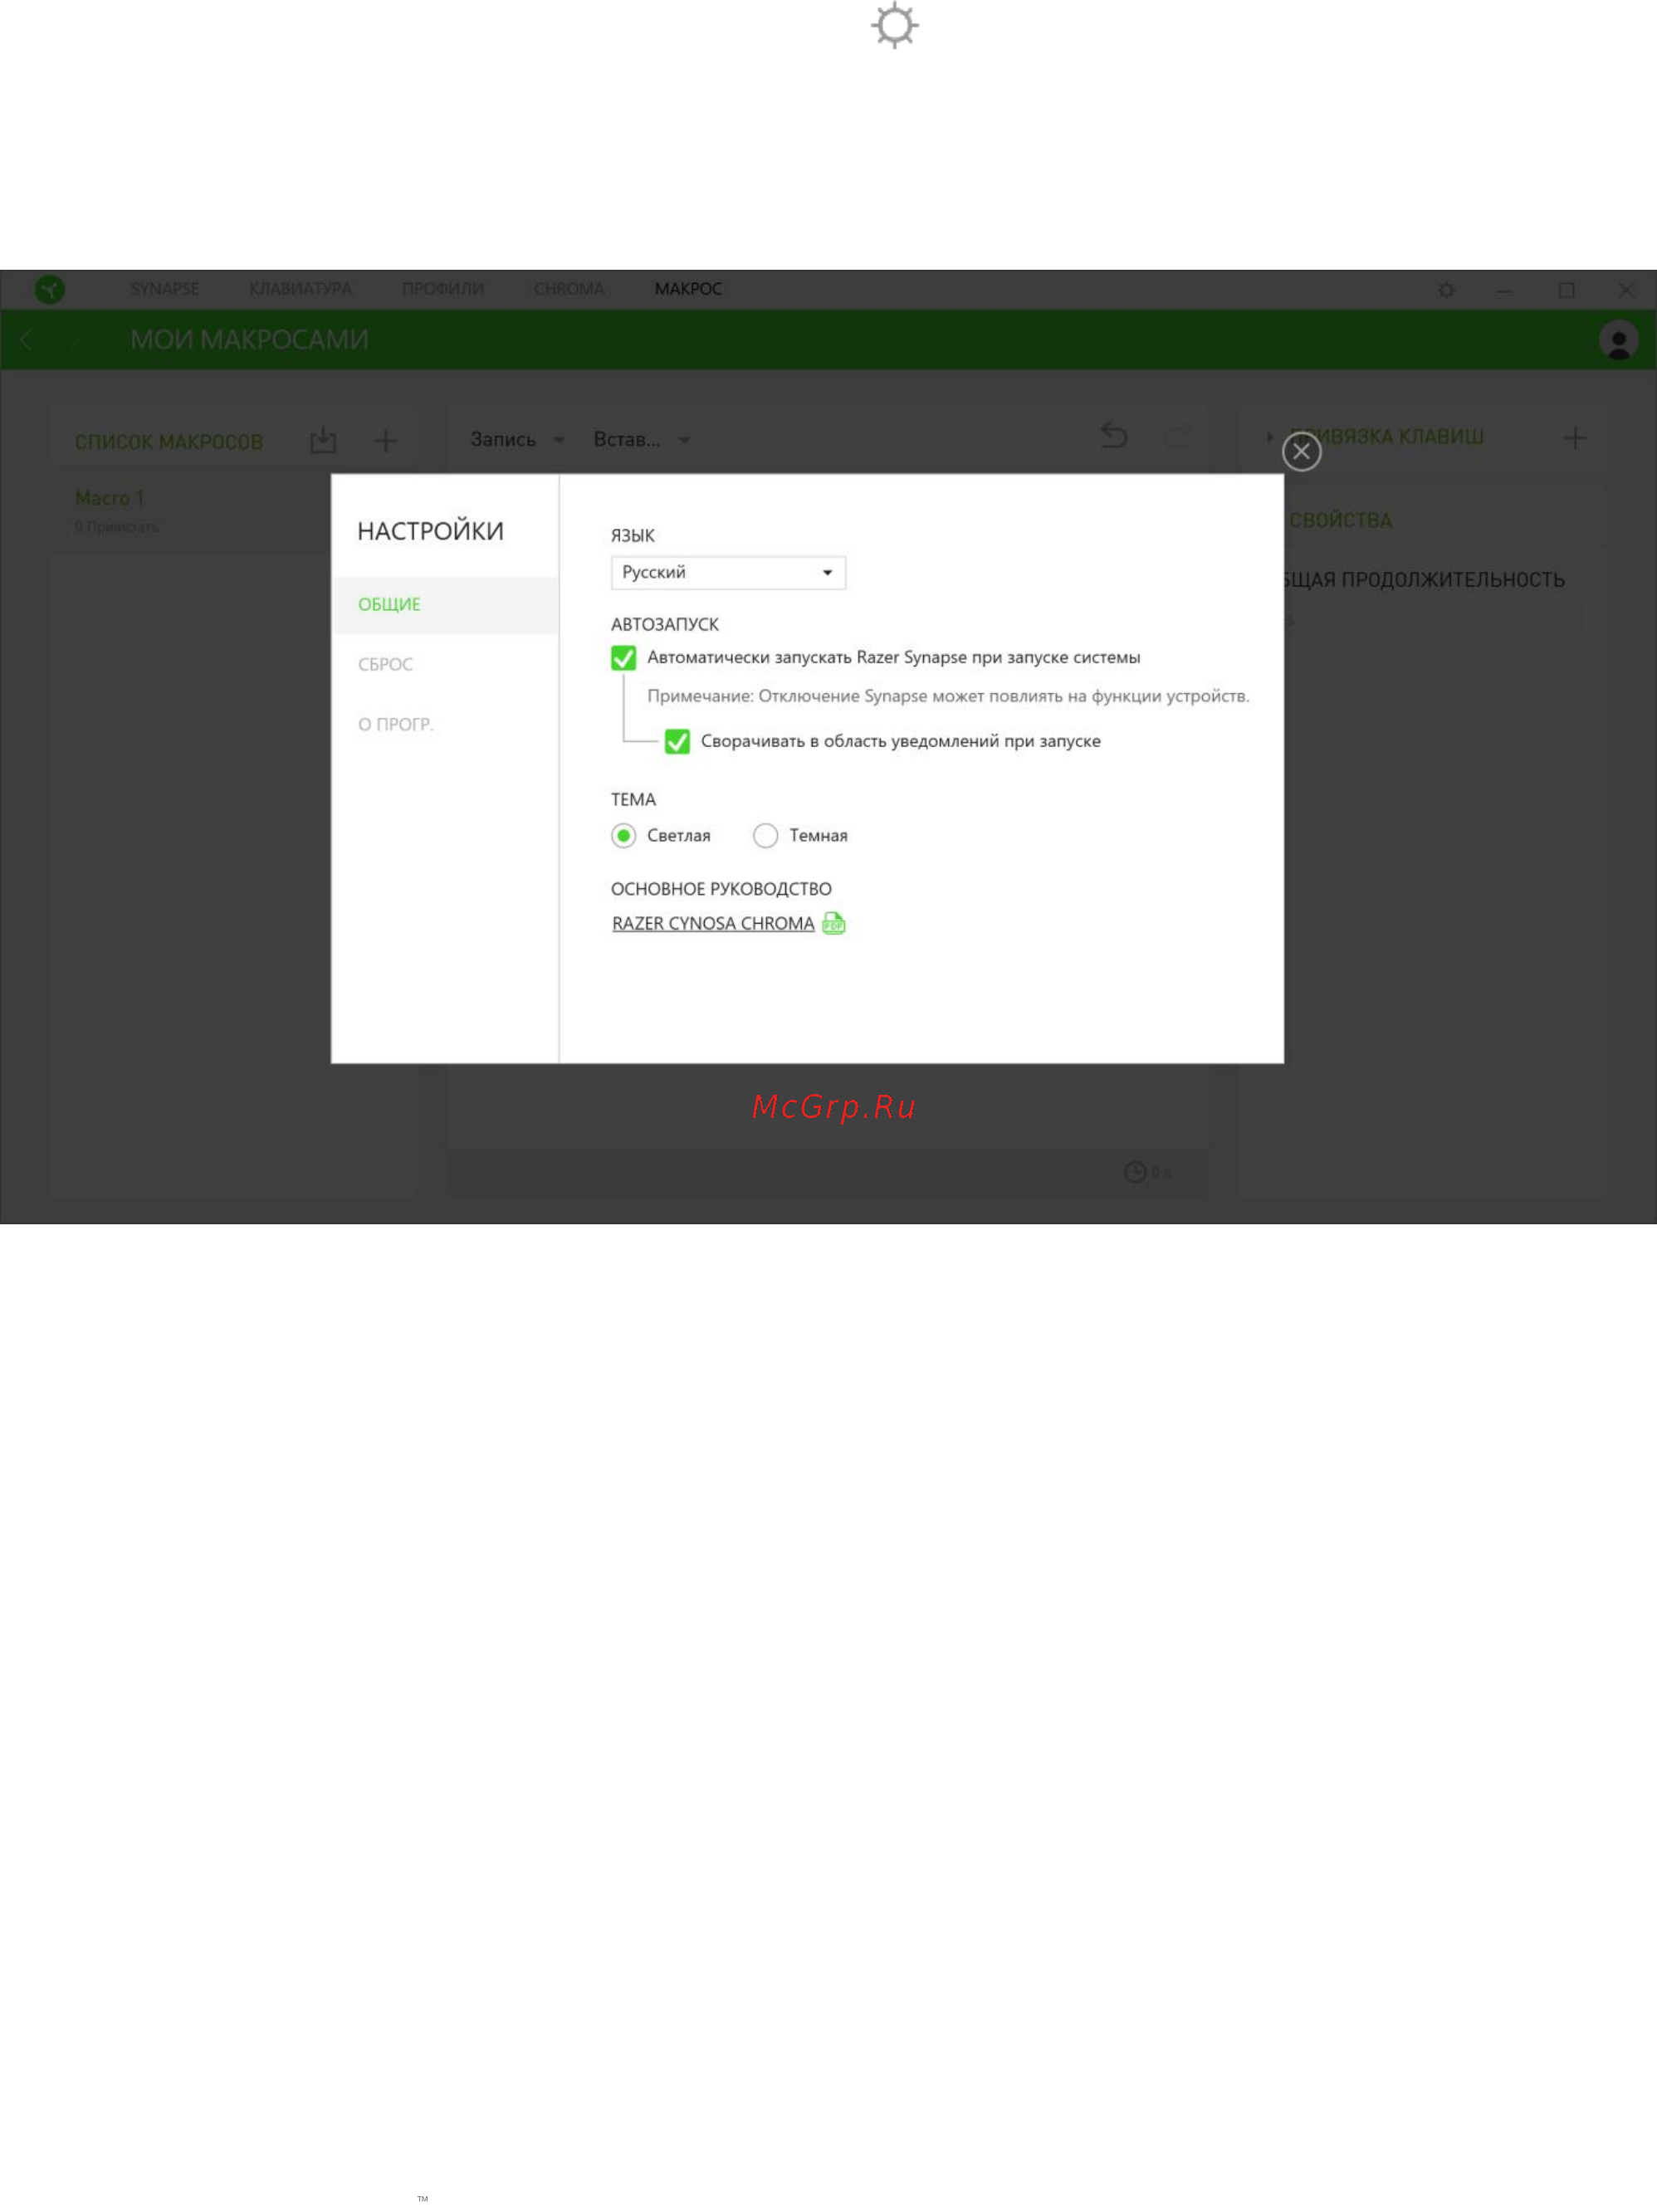Select the Светлая theme radio button
This screenshot has height=2212, width=1657.
[x=623, y=836]
